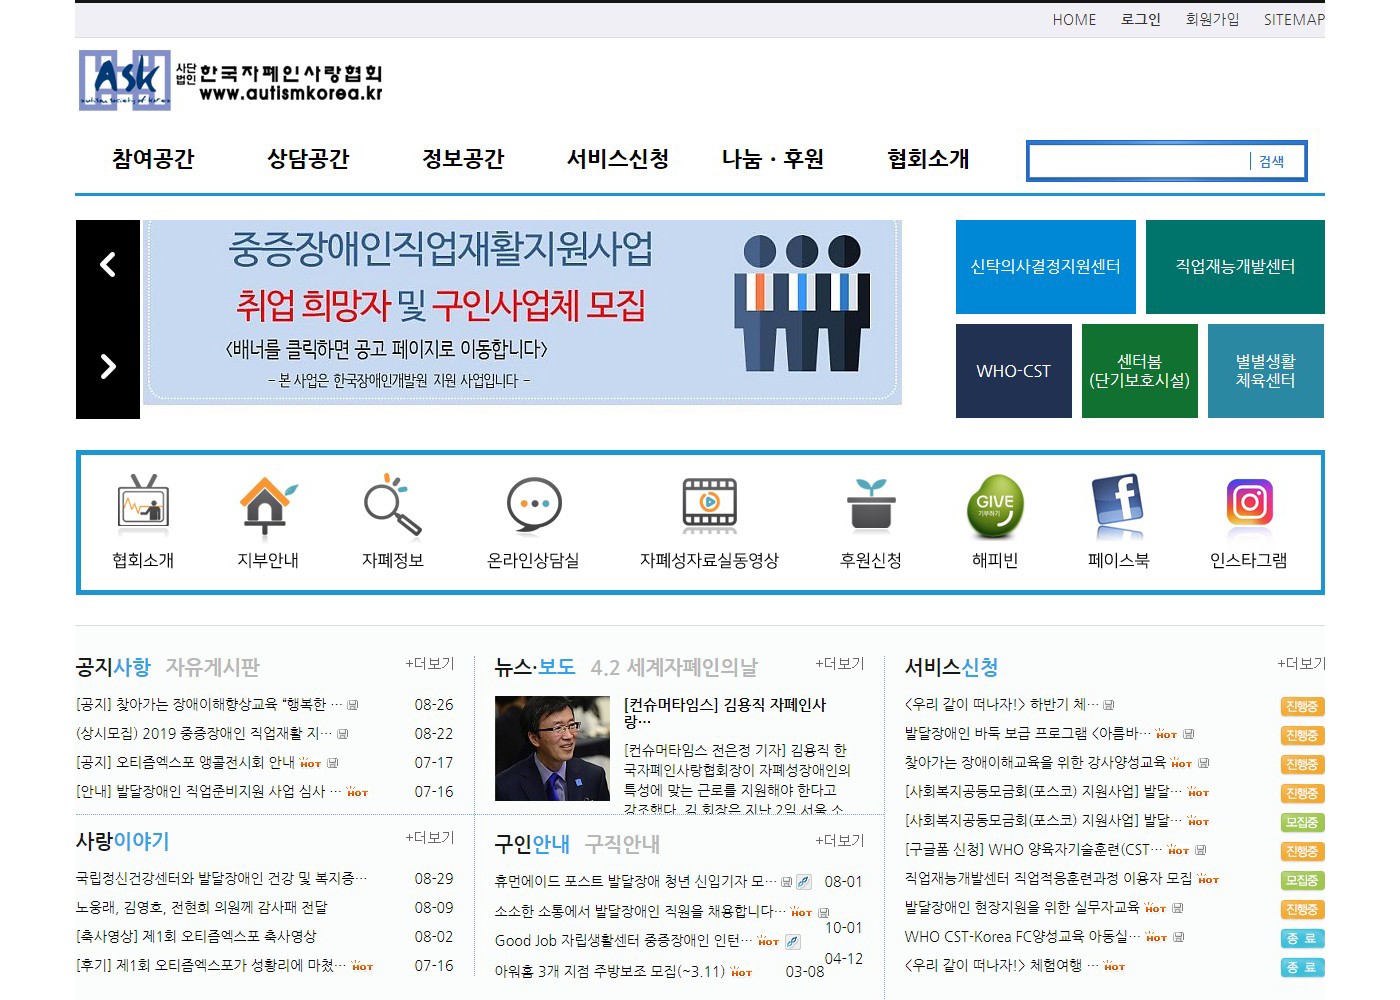Switch to the 구직안내 tab
The image size is (1400, 1000).
point(622,845)
